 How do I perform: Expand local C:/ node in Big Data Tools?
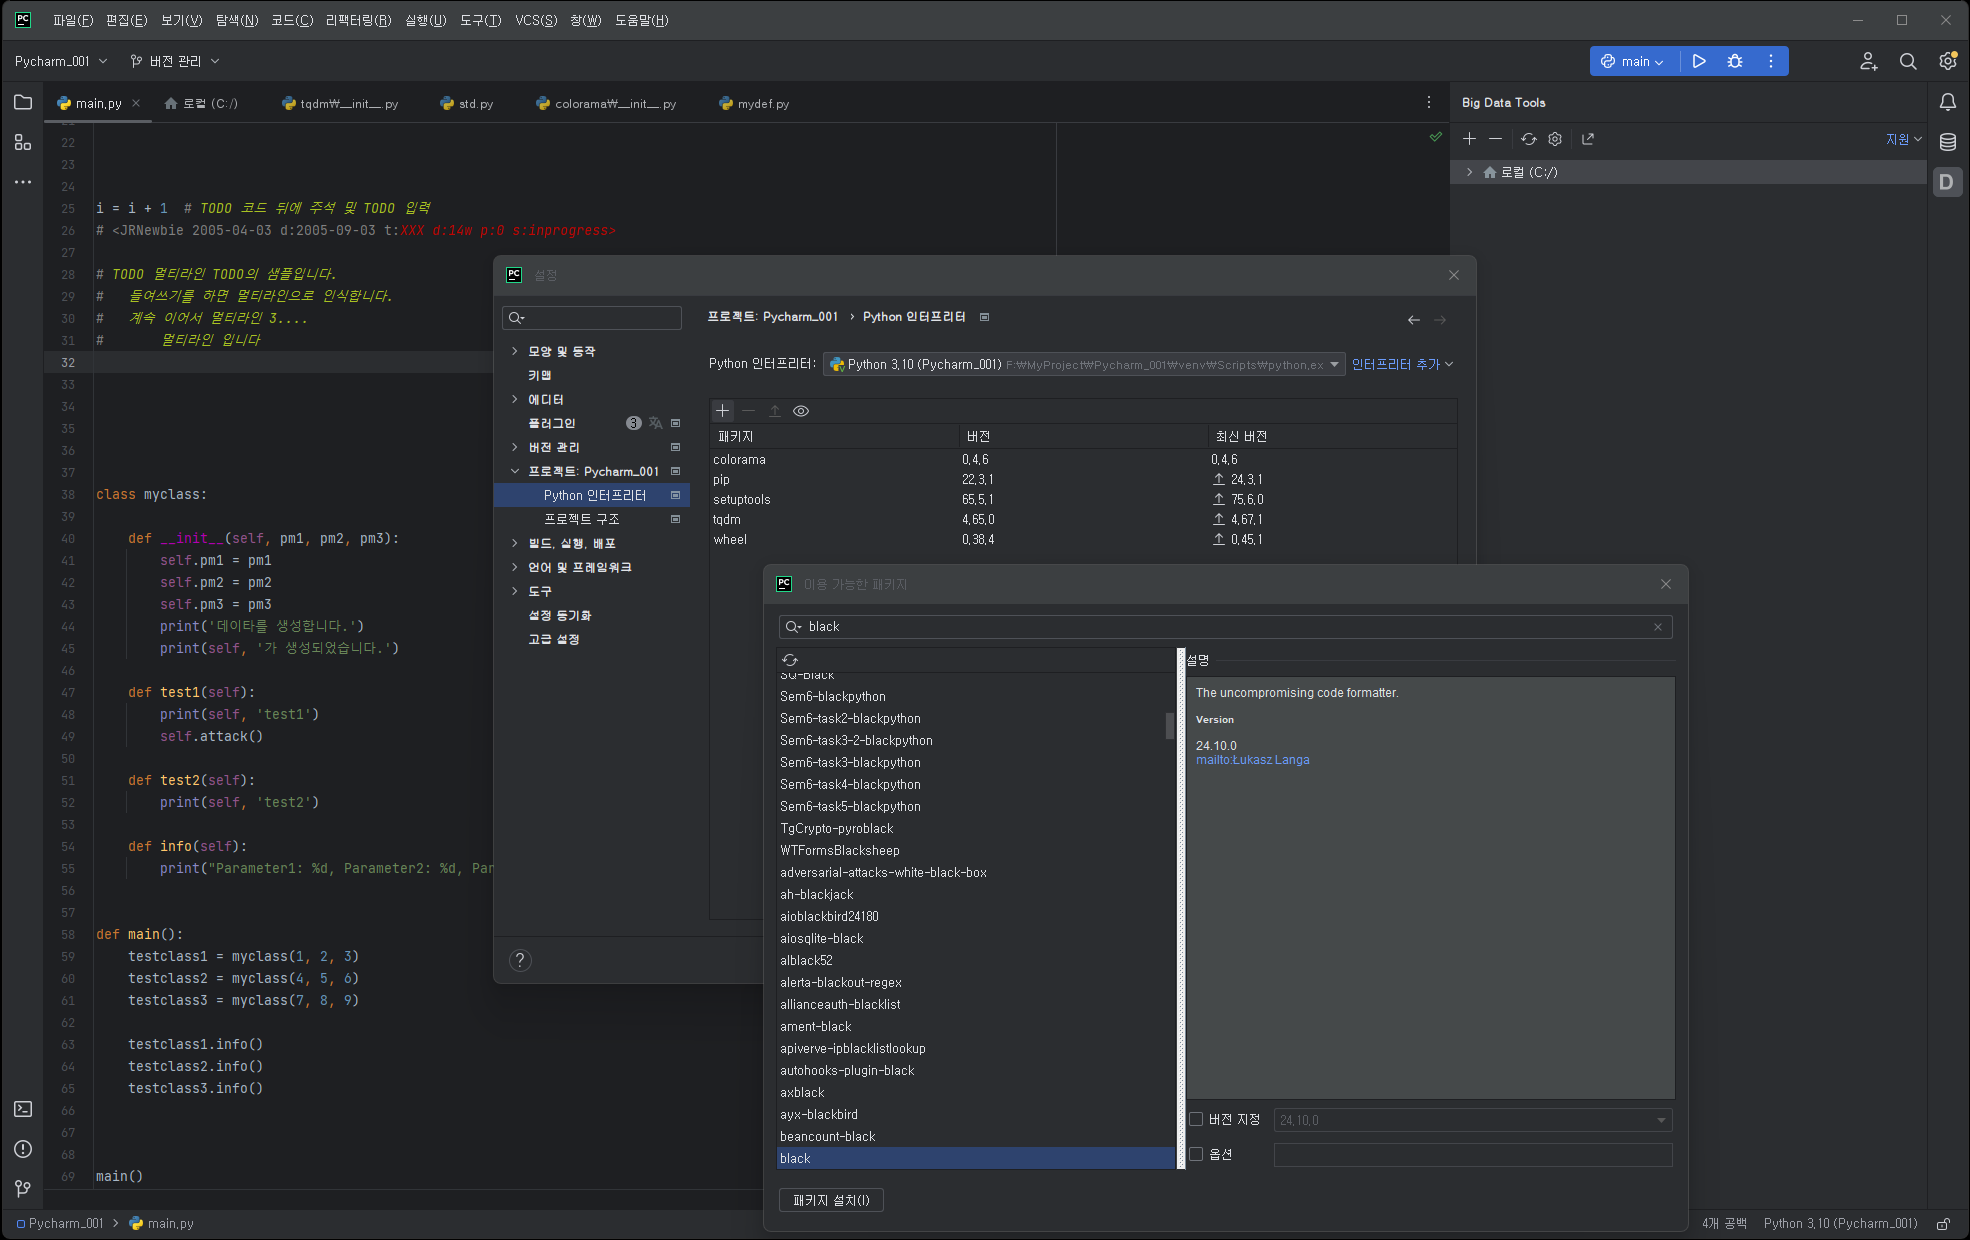(1469, 172)
